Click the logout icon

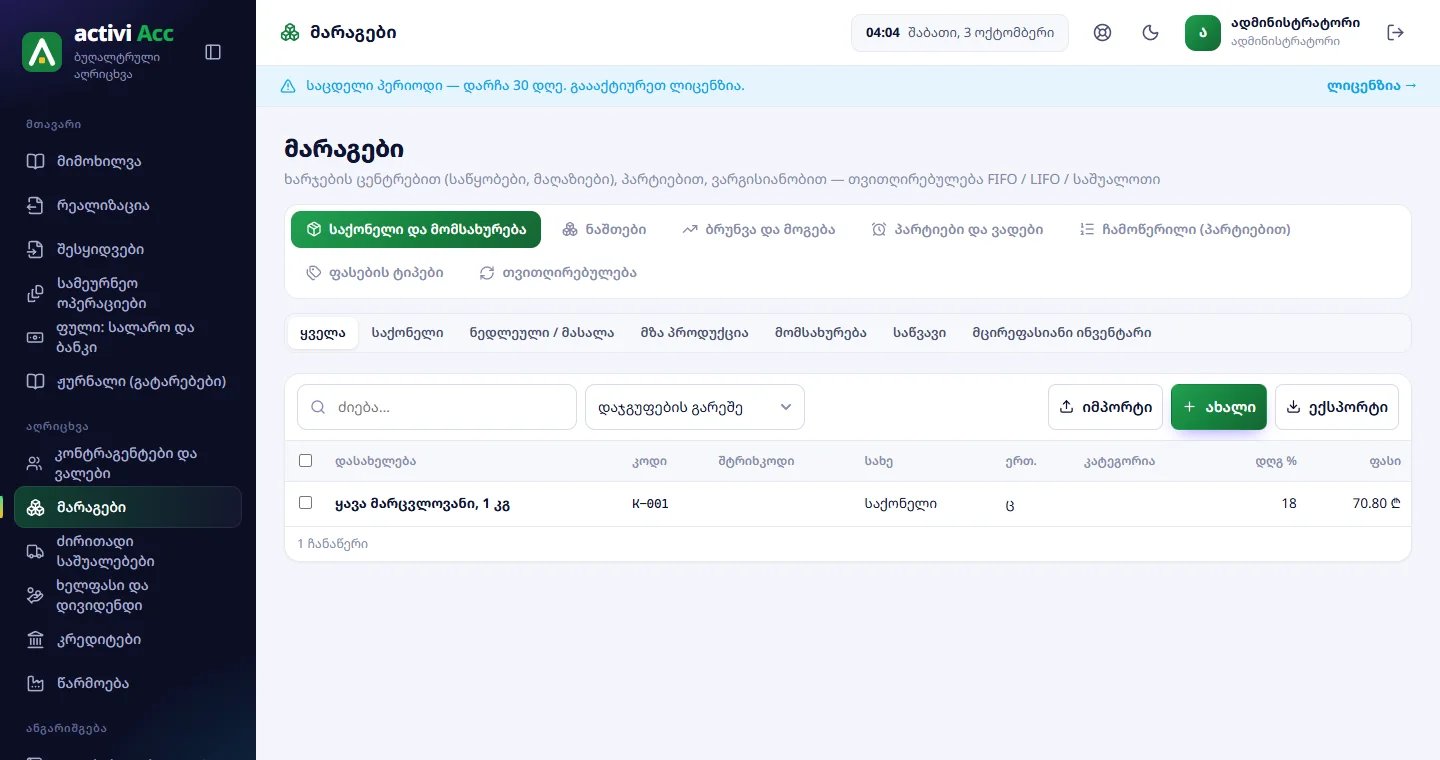point(1396,33)
